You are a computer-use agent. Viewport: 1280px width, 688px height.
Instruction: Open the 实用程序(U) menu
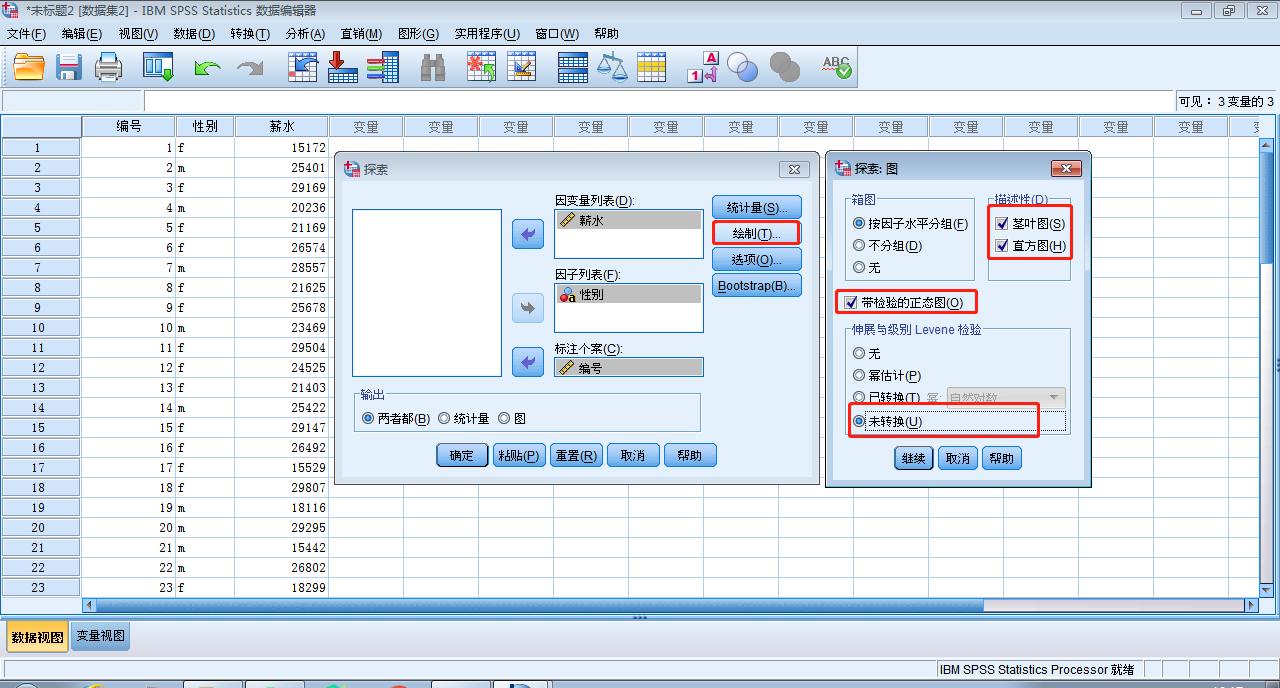pyautogui.click(x=487, y=33)
